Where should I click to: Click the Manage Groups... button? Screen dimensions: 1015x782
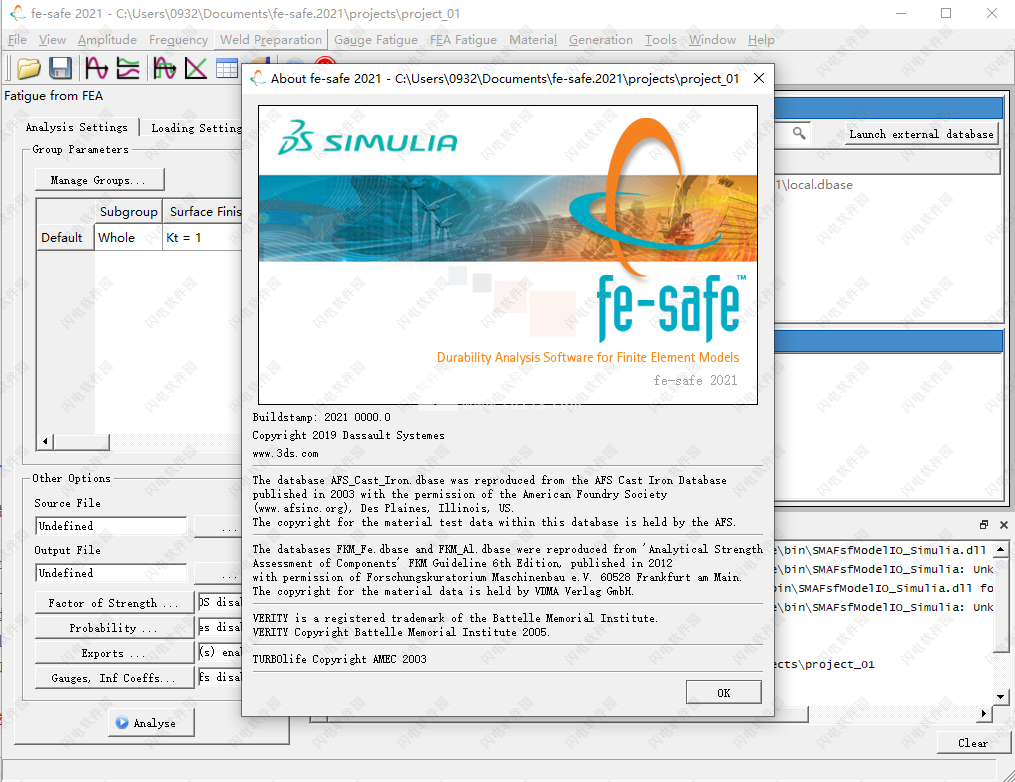click(x=98, y=180)
